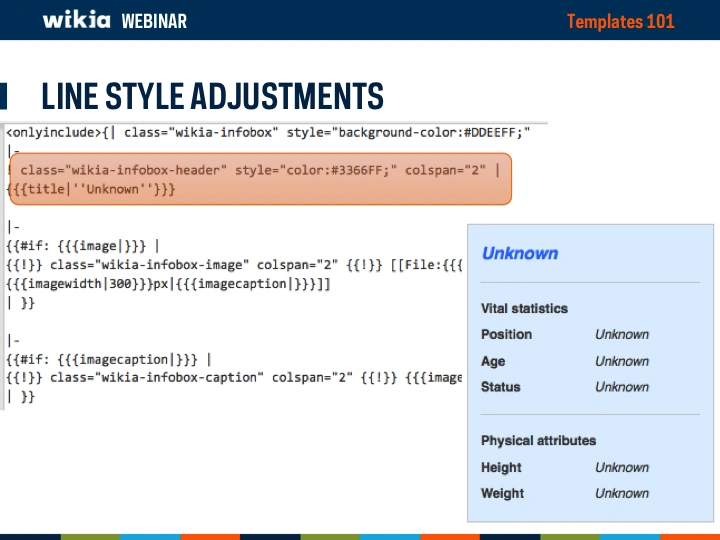Click the Height label in the infobox
Image resolution: width=720 pixels, height=540 pixels.
(x=501, y=467)
